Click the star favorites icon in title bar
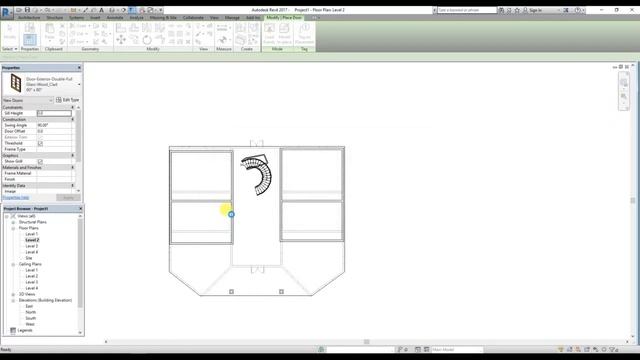 click(x=517, y=10)
